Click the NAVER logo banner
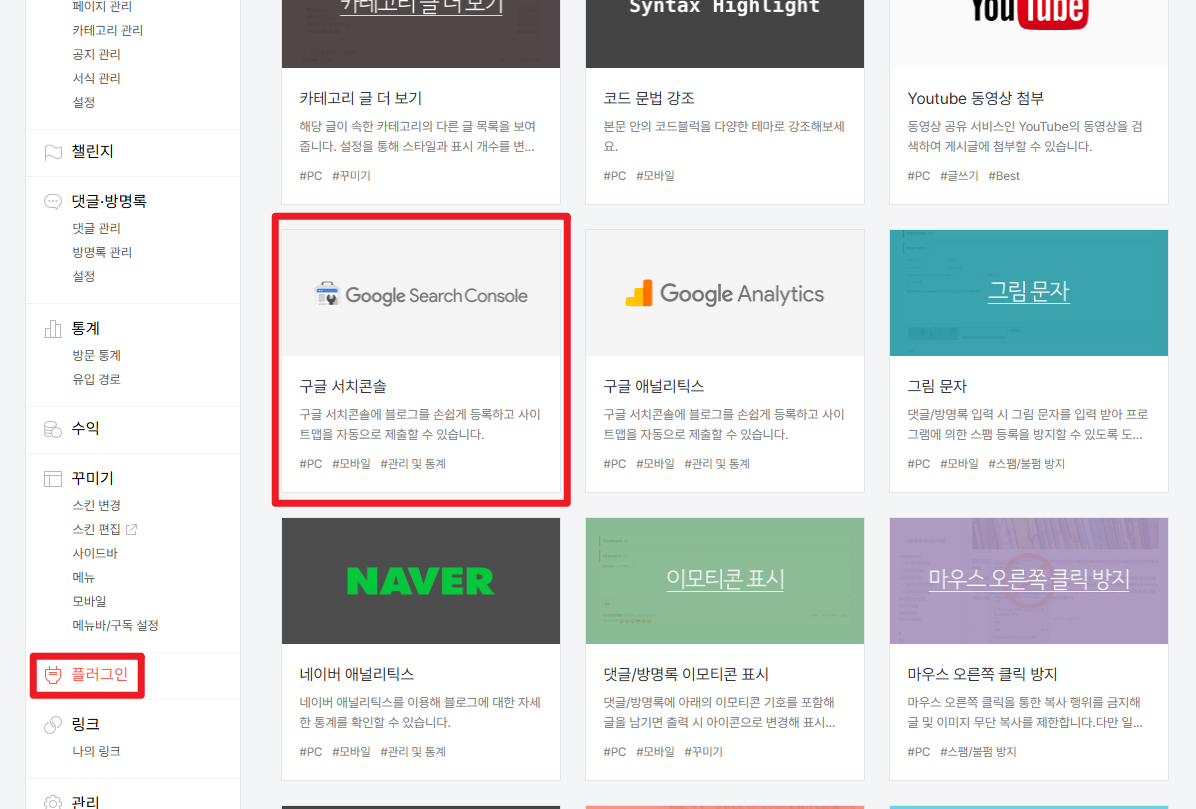1196x809 pixels. pyautogui.click(x=420, y=581)
